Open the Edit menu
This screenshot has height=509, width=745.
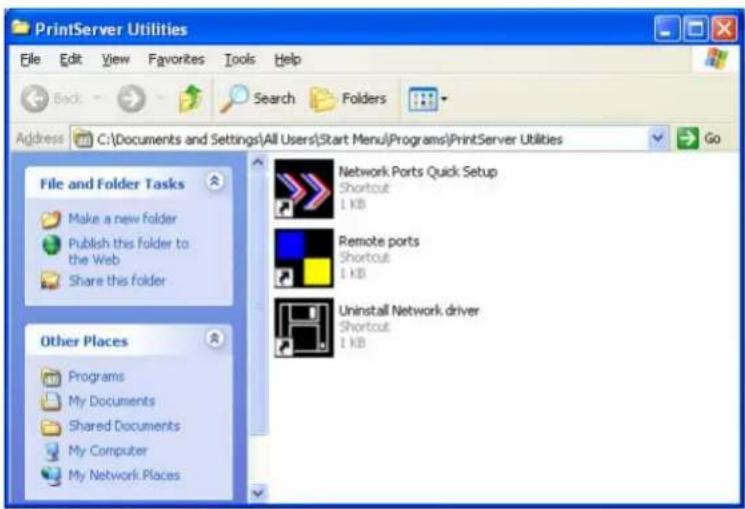tap(71, 59)
